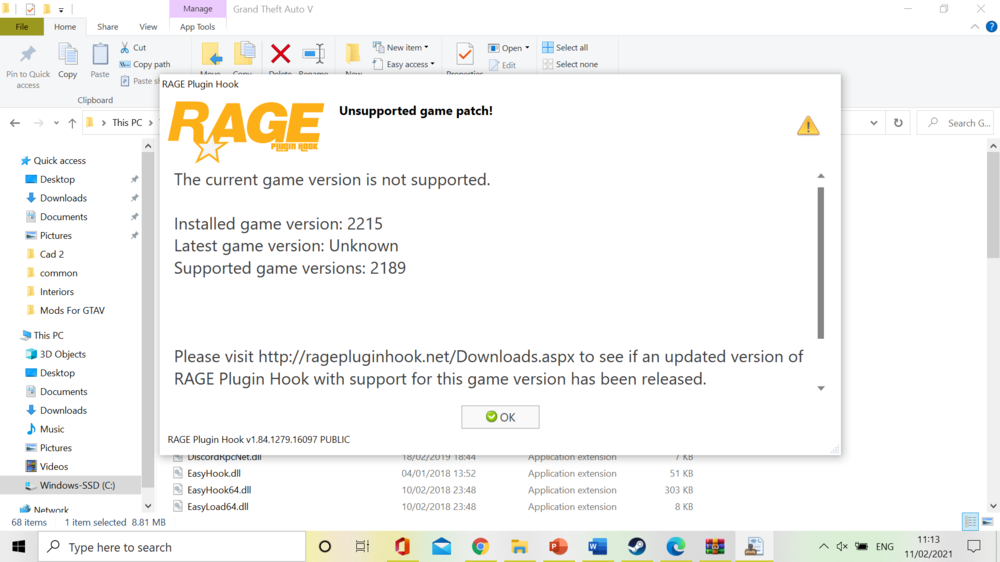Click the Cut scissors command

click(133, 48)
